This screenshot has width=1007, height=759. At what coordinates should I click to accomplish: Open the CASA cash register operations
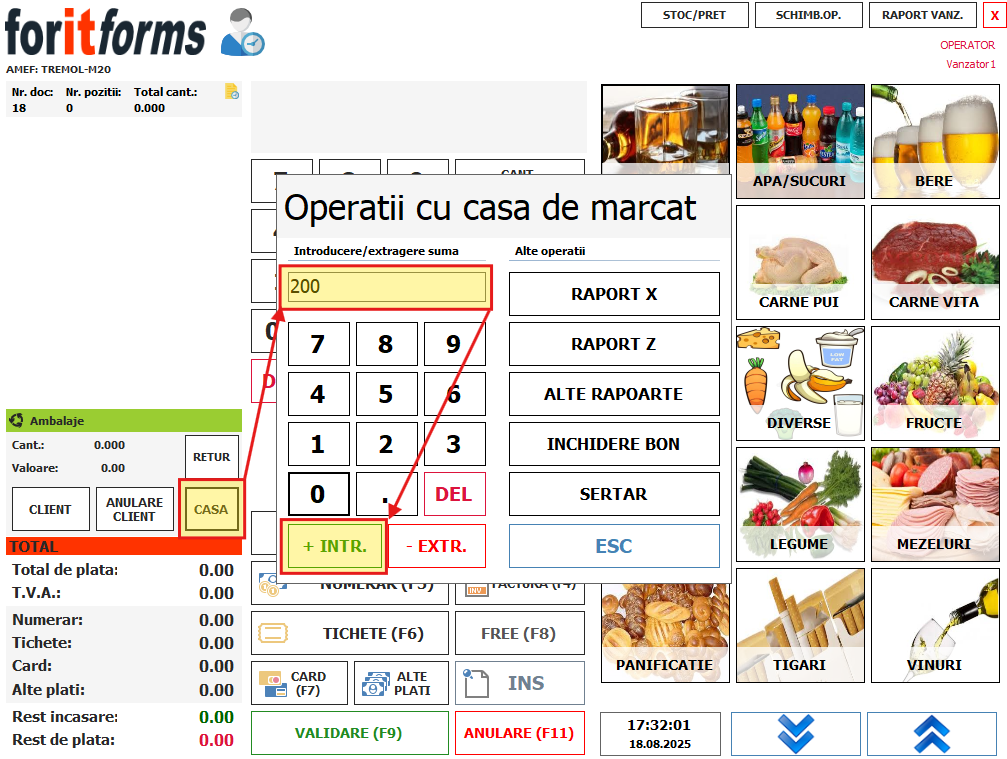coord(211,509)
